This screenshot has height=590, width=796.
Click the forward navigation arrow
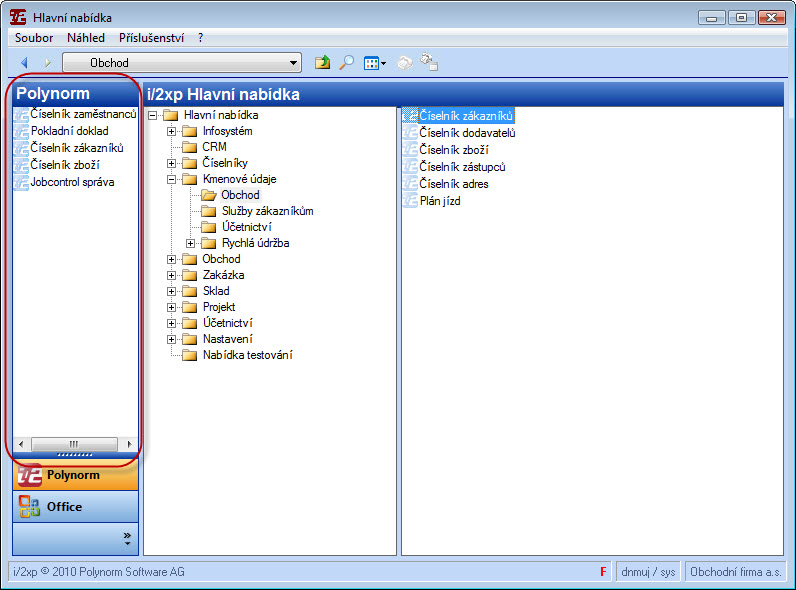pos(47,63)
